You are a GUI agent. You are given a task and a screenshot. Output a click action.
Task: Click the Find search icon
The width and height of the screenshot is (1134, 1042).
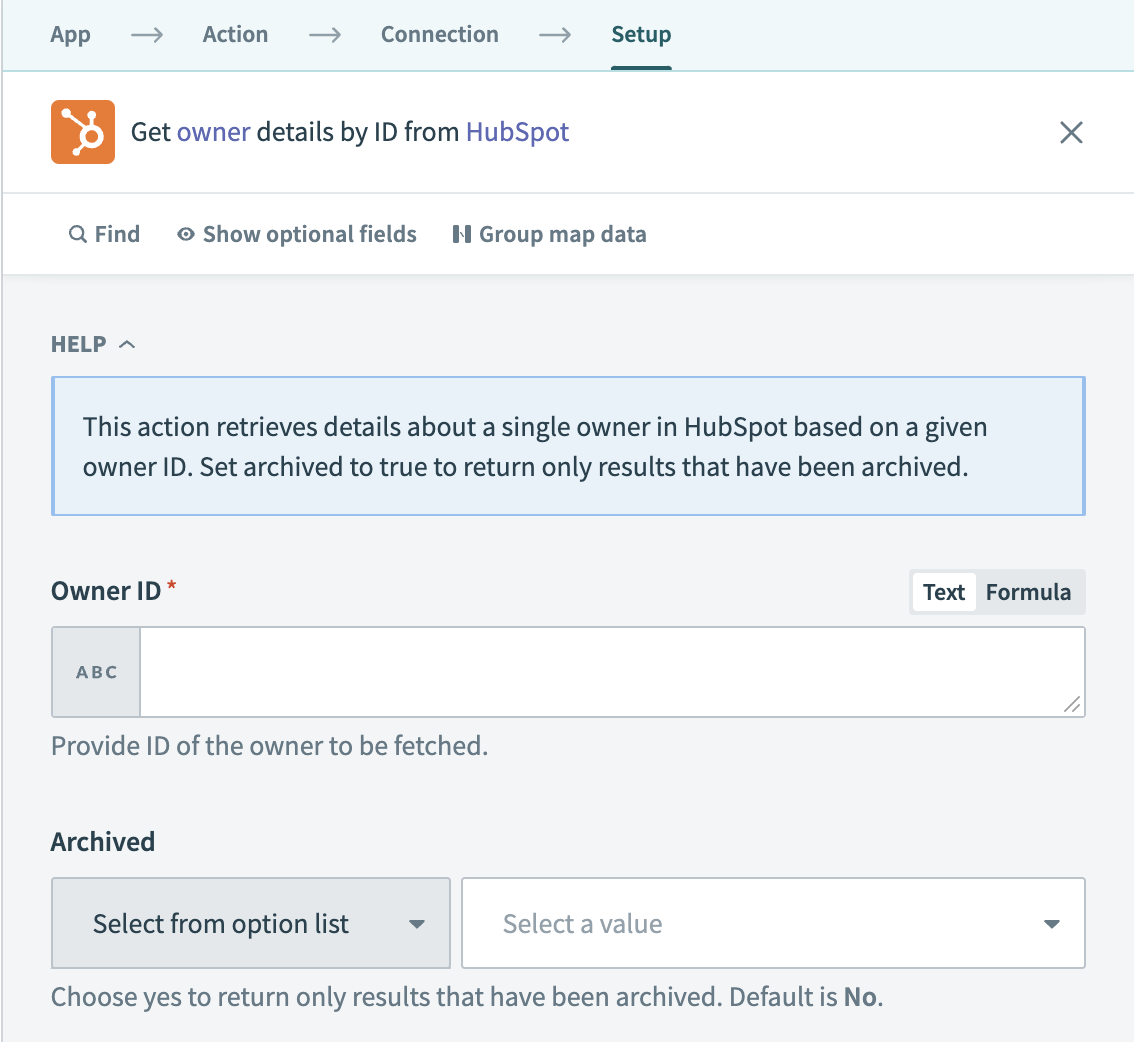(x=78, y=233)
